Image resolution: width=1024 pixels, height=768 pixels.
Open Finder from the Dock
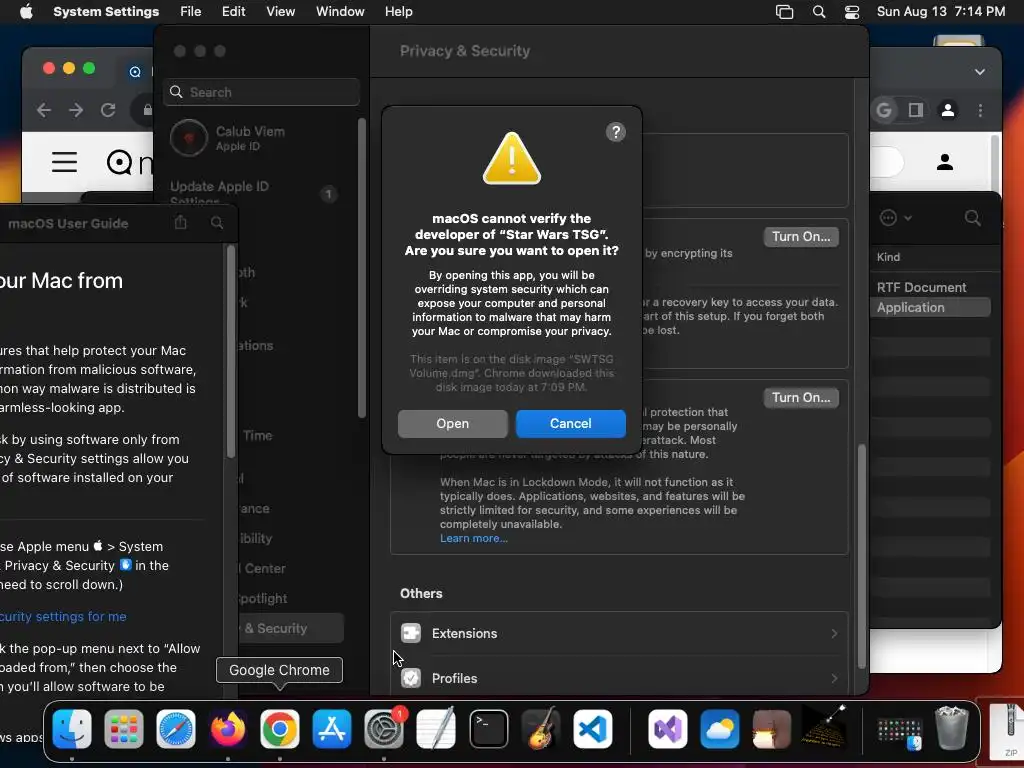click(72, 729)
